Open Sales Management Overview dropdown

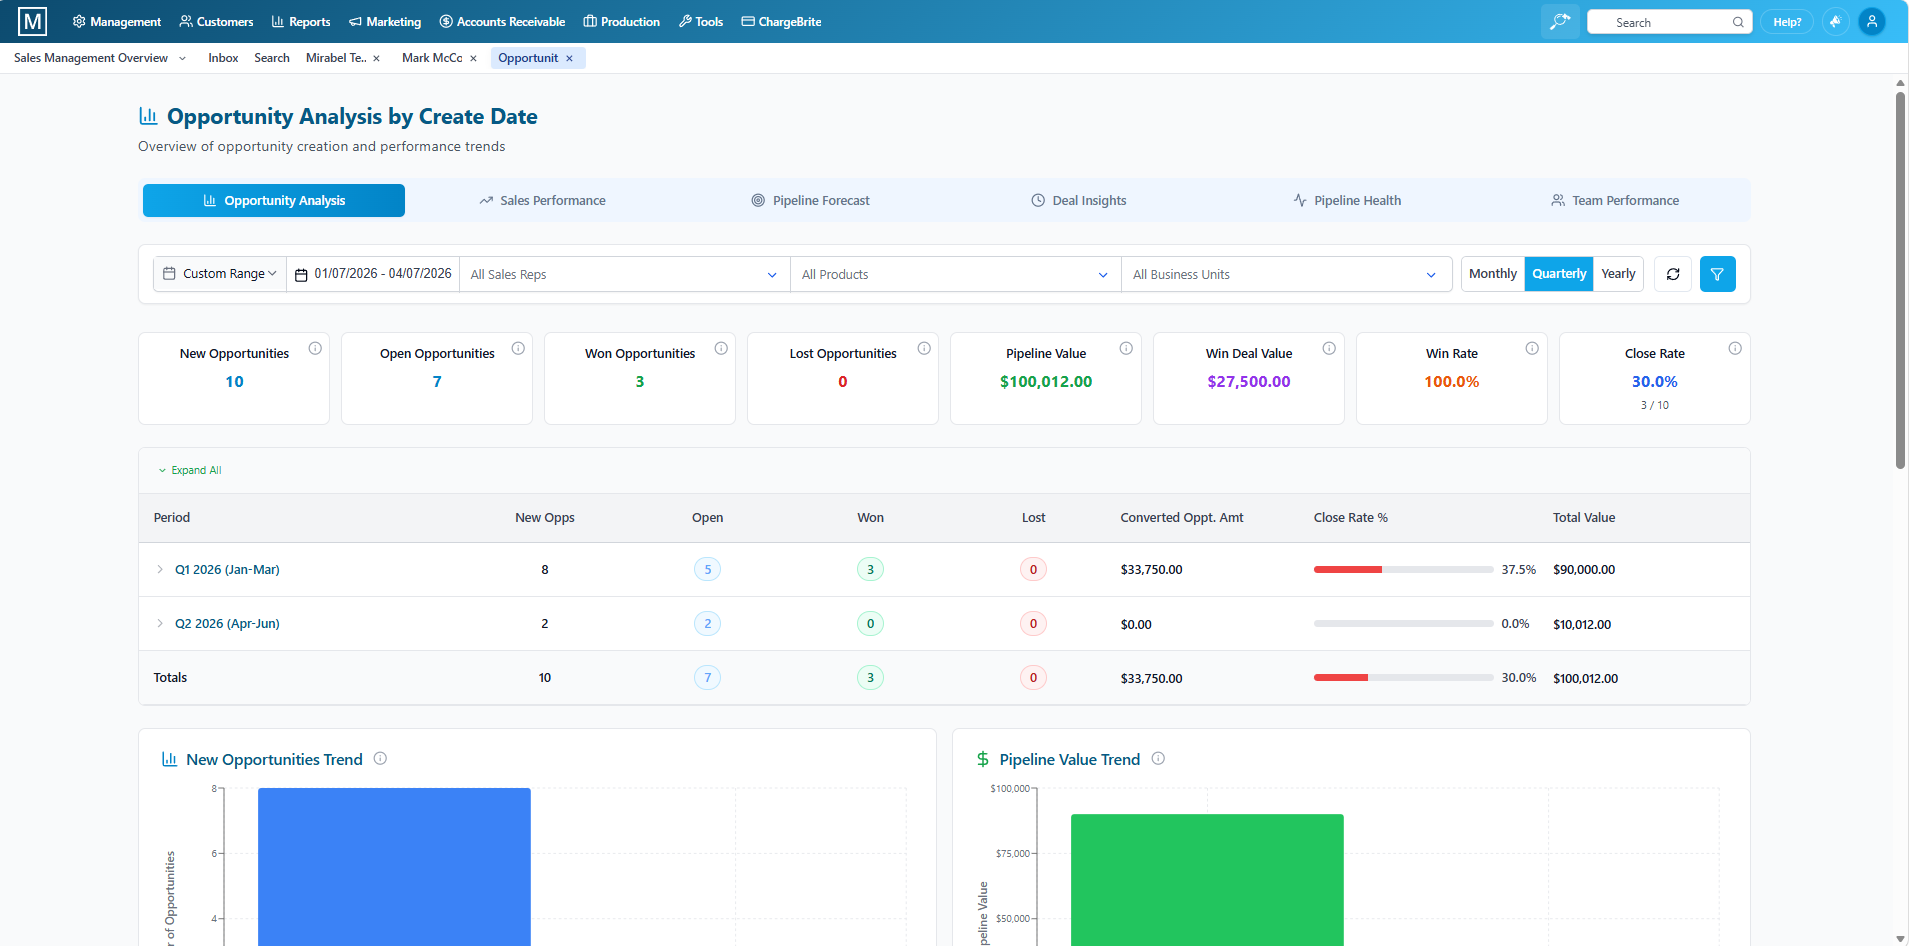(x=100, y=58)
